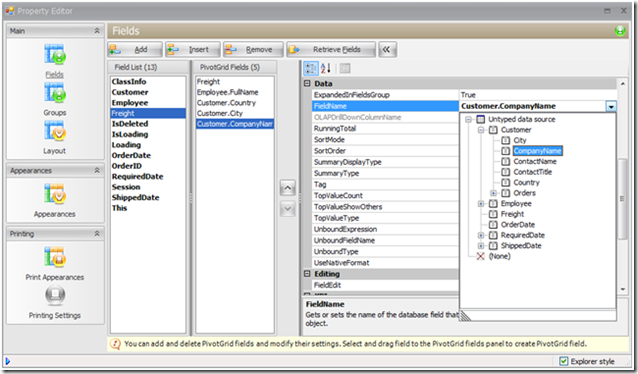Select OrderDate in the data source tree
Viewport: 638px width, 374px height.
tap(518, 225)
